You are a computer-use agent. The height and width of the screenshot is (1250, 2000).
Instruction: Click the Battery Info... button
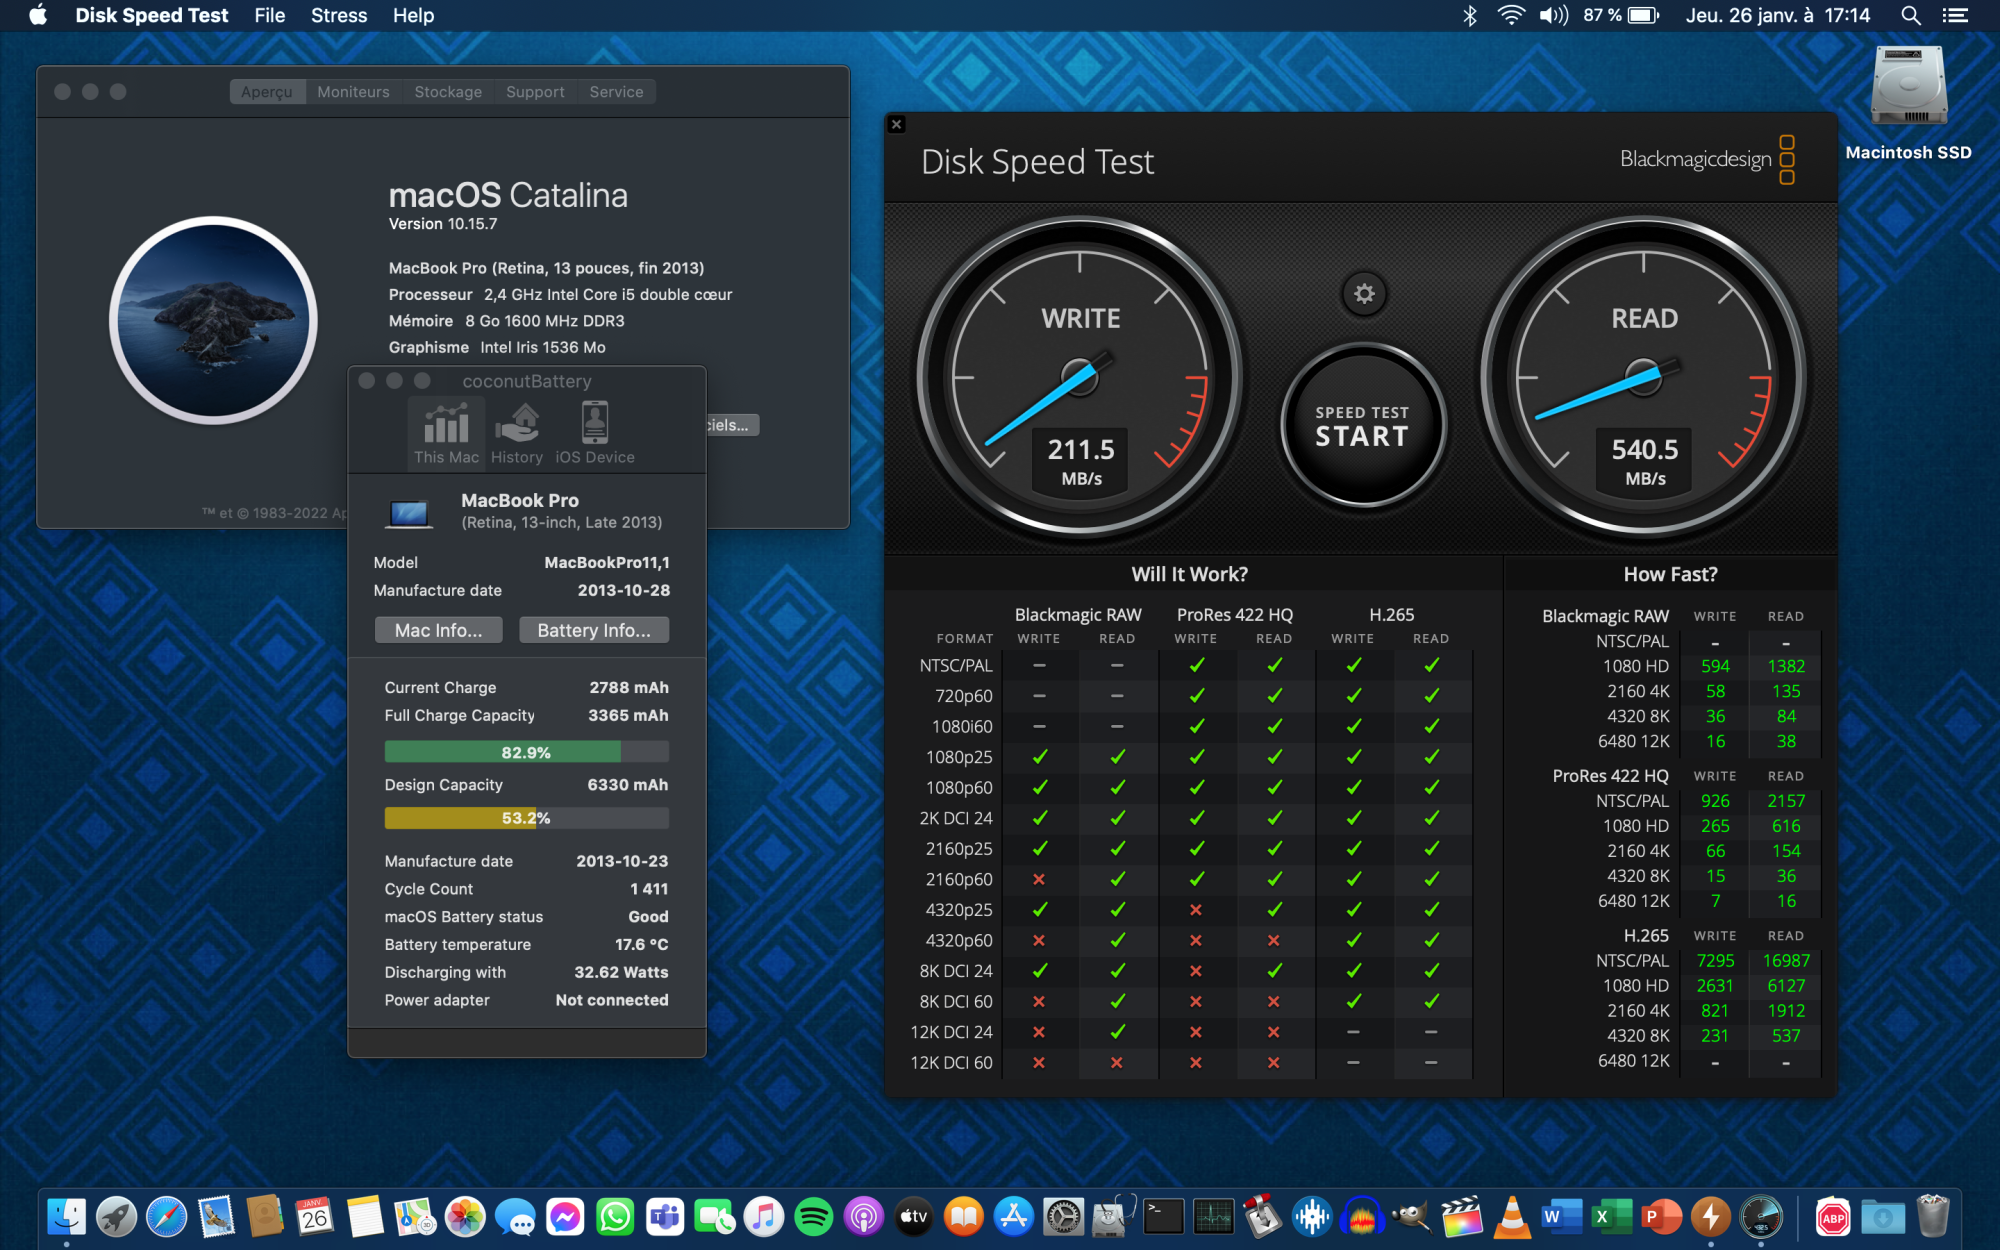point(594,630)
